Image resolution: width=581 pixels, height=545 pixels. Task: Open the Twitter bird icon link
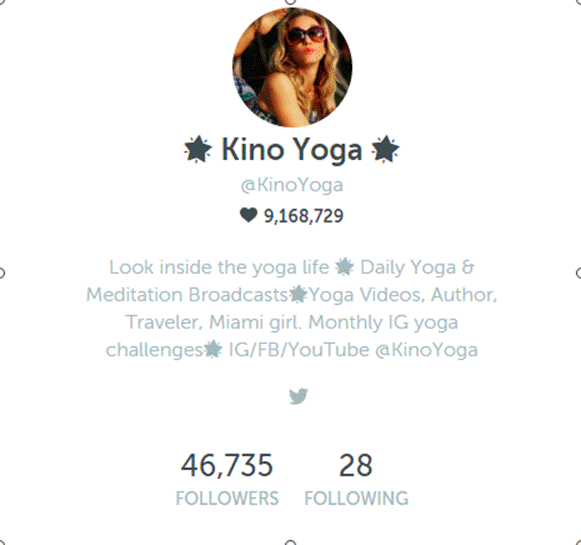tap(298, 396)
